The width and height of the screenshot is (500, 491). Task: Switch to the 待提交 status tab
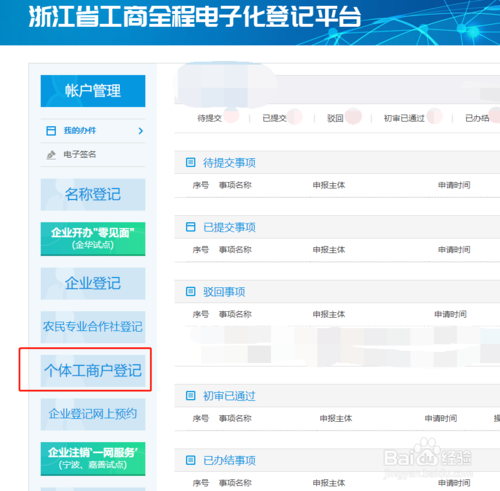point(209,118)
